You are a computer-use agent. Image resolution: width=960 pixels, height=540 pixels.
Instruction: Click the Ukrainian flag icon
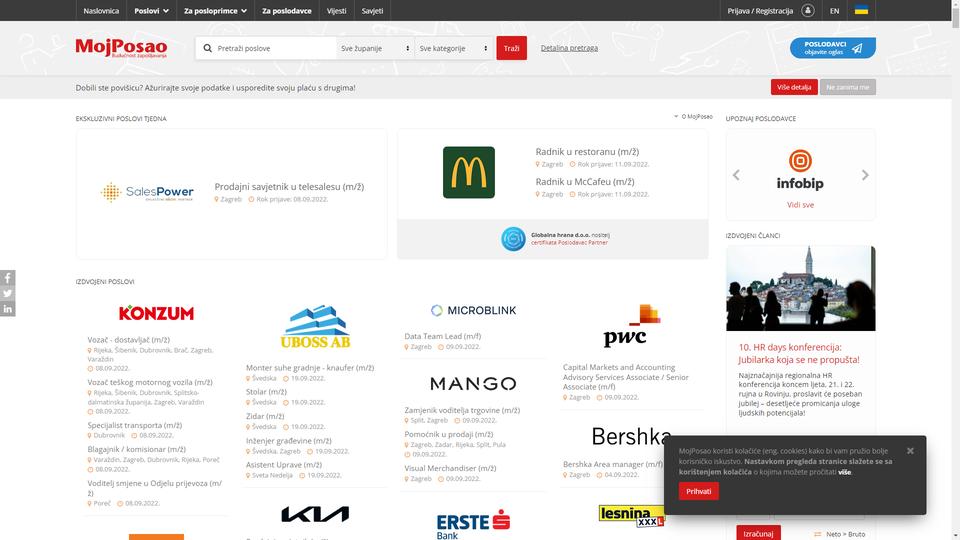pyautogui.click(x=861, y=10)
